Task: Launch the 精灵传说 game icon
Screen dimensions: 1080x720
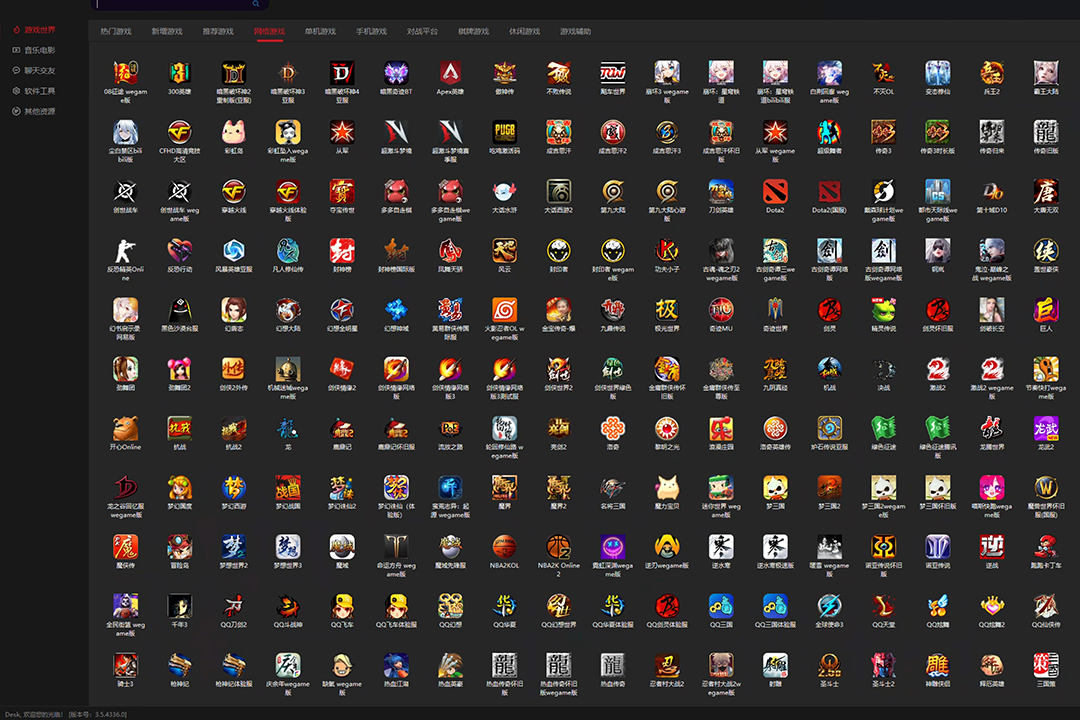Action: [884, 309]
